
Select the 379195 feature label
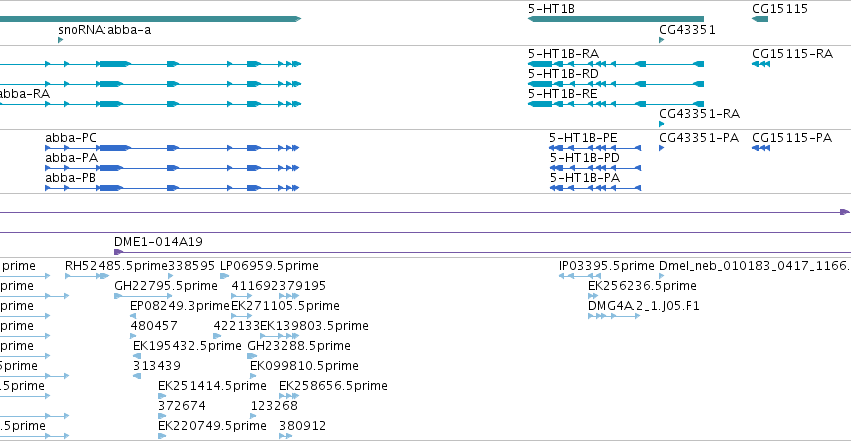(x=302, y=286)
